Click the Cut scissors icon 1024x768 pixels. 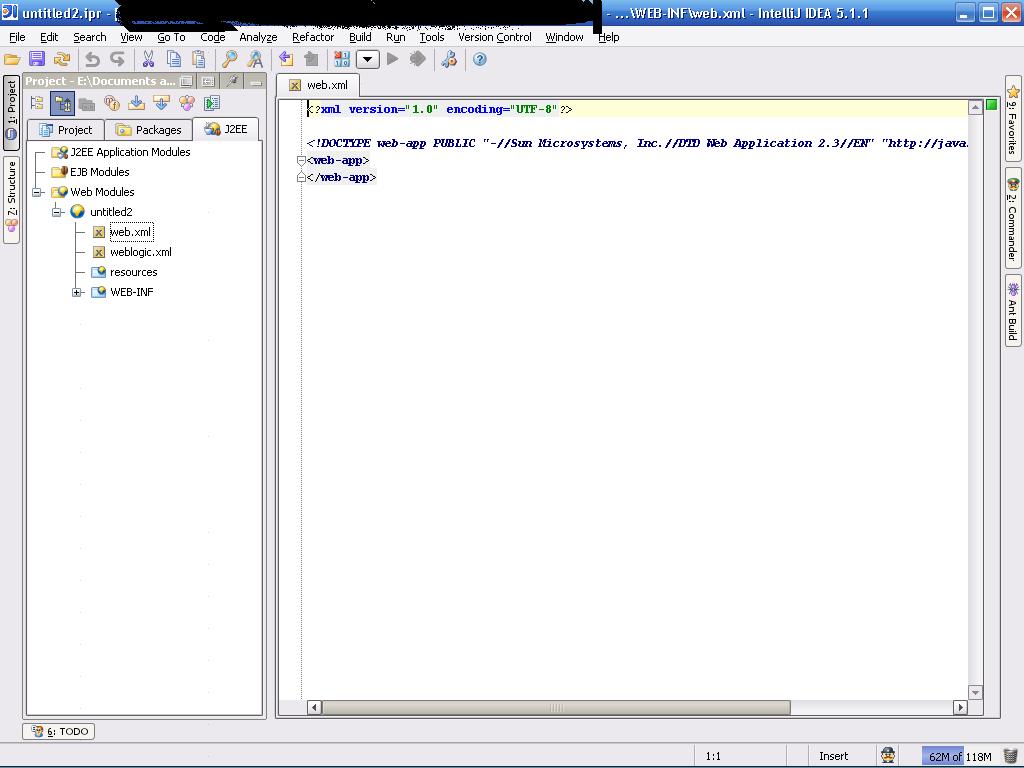coord(148,60)
